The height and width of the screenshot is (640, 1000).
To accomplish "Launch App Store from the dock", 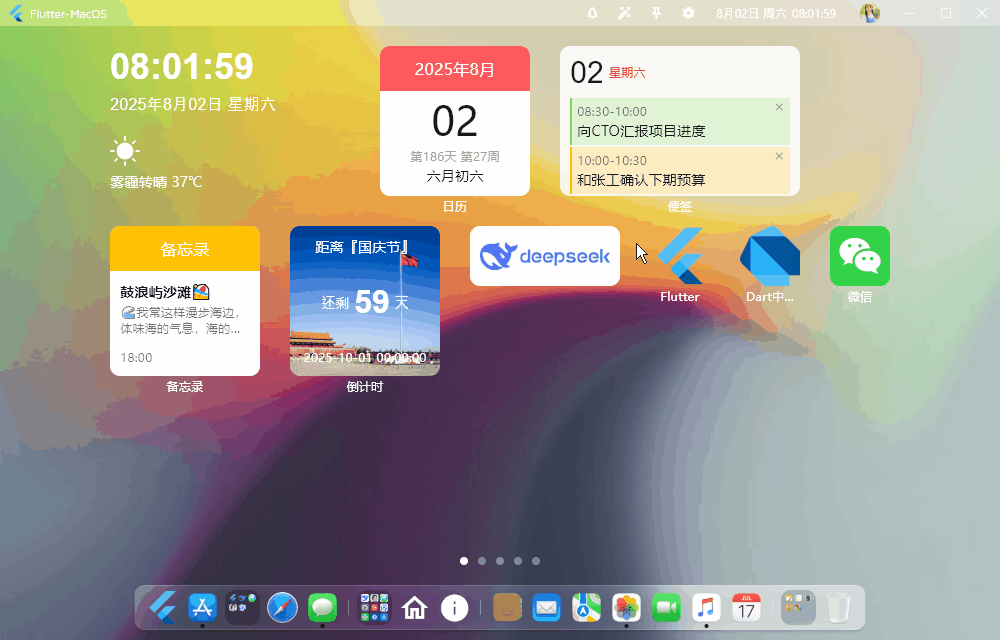I will (x=203, y=607).
